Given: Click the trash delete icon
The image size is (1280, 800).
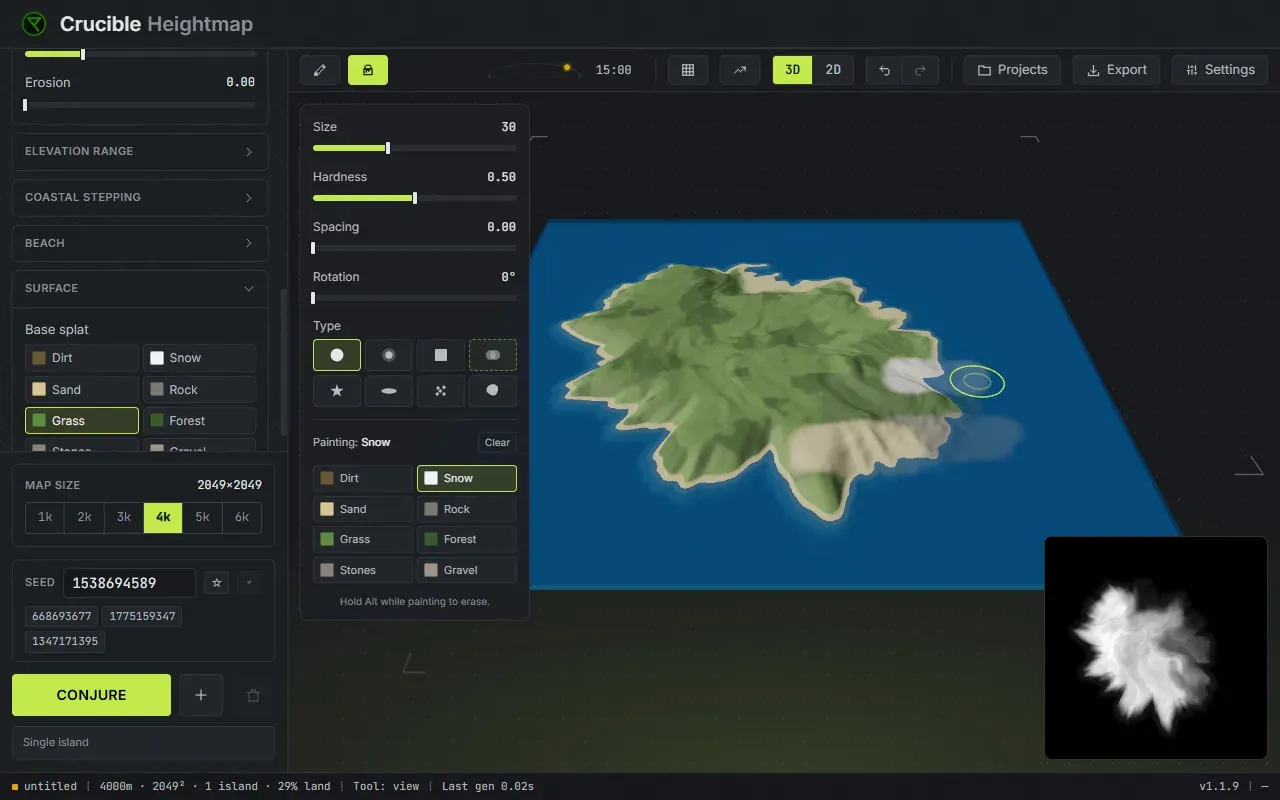Looking at the screenshot, I should [x=254, y=695].
